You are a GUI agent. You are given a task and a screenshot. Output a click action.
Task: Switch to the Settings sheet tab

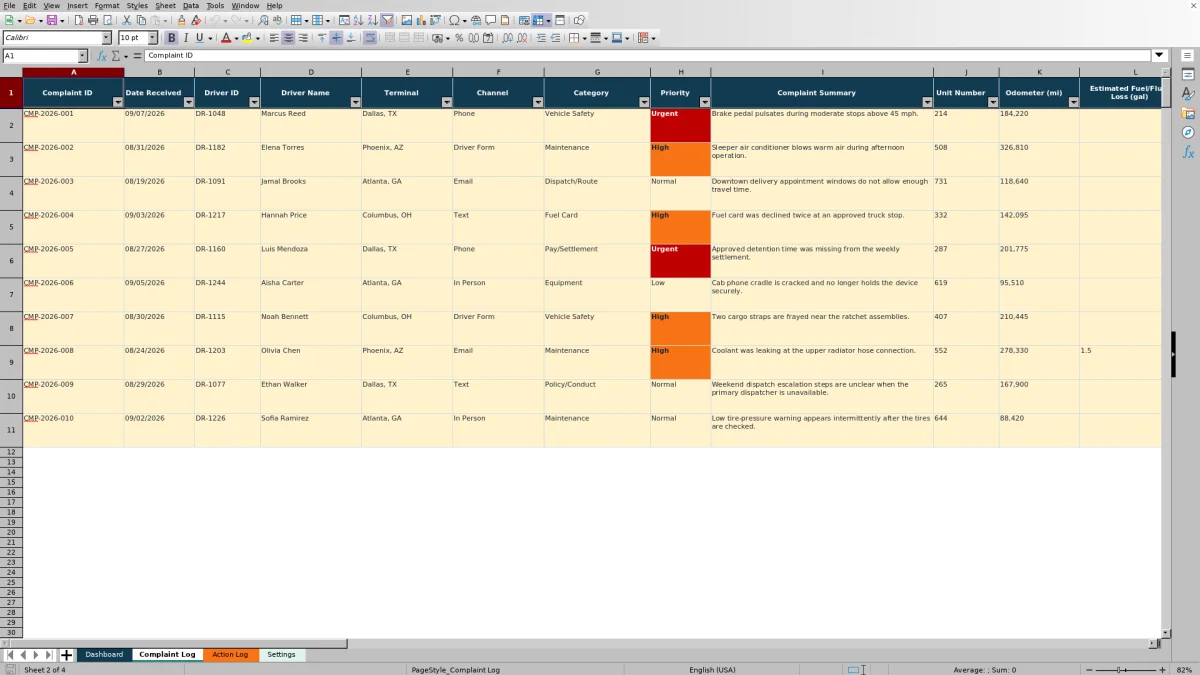(281, 655)
